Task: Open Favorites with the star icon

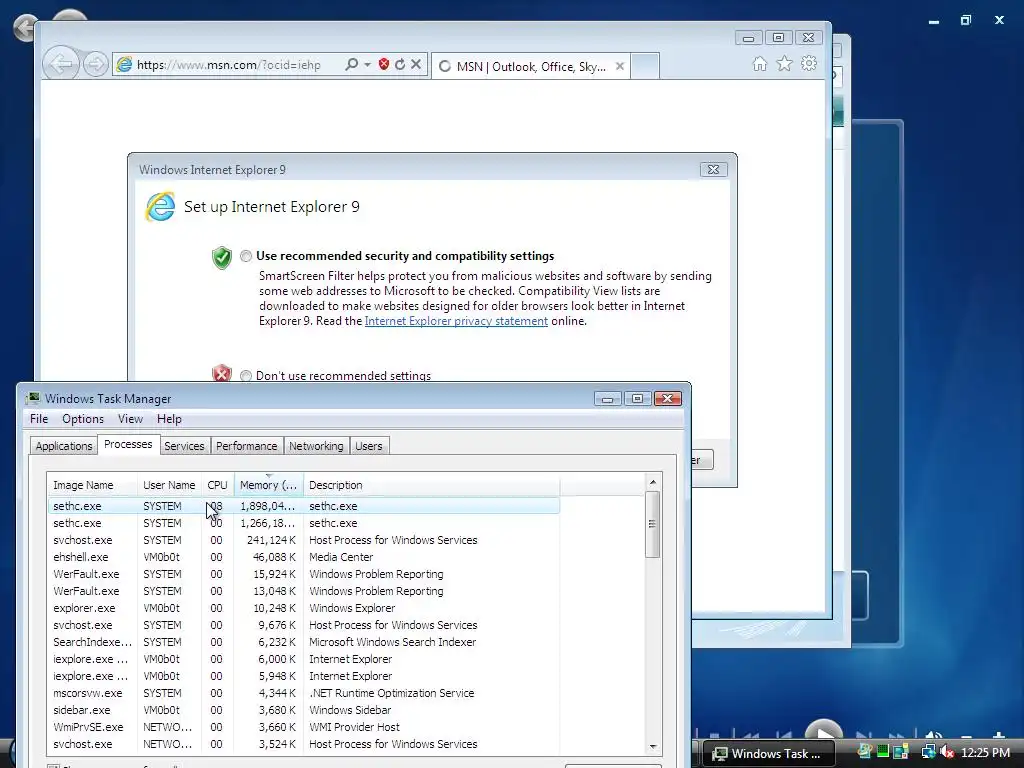Action: tap(784, 63)
